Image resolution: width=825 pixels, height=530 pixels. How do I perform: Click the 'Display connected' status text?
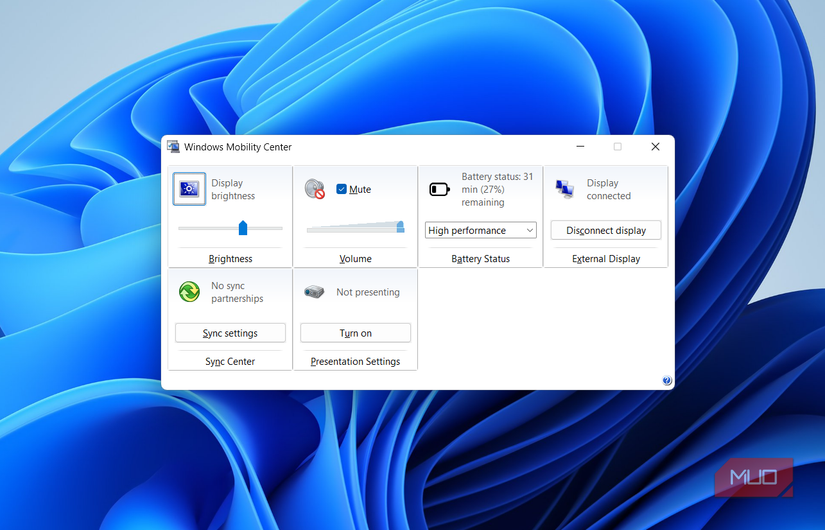coord(609,189)
